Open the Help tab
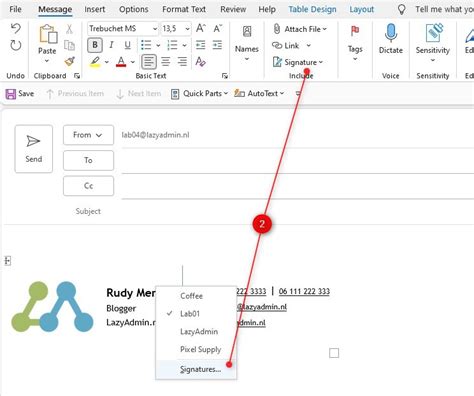Image resolution: width=474 pixels, height=396 pixels. pos(267,9)
